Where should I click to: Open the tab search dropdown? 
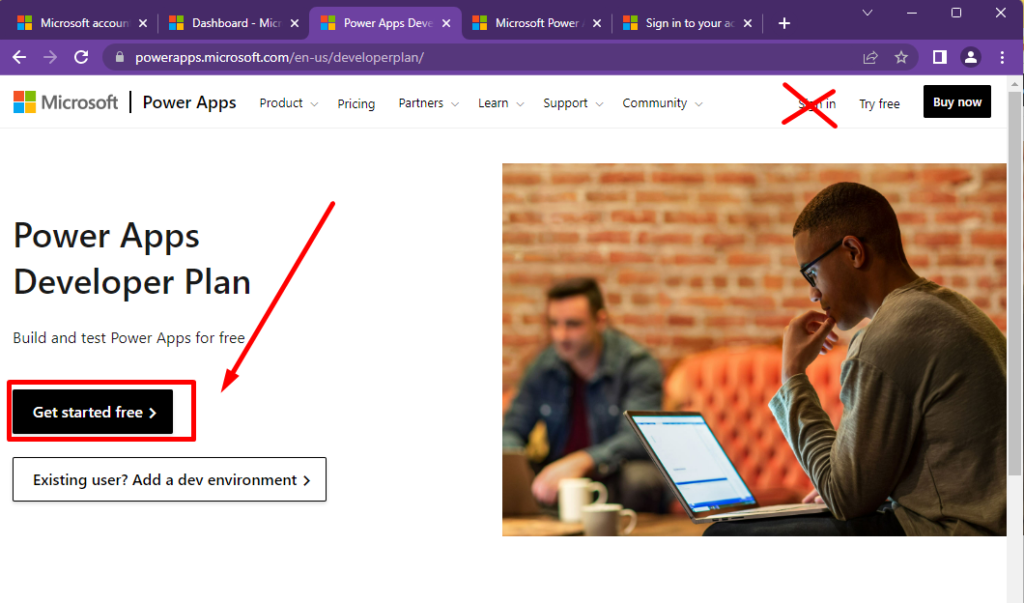(x=867, y=13)
